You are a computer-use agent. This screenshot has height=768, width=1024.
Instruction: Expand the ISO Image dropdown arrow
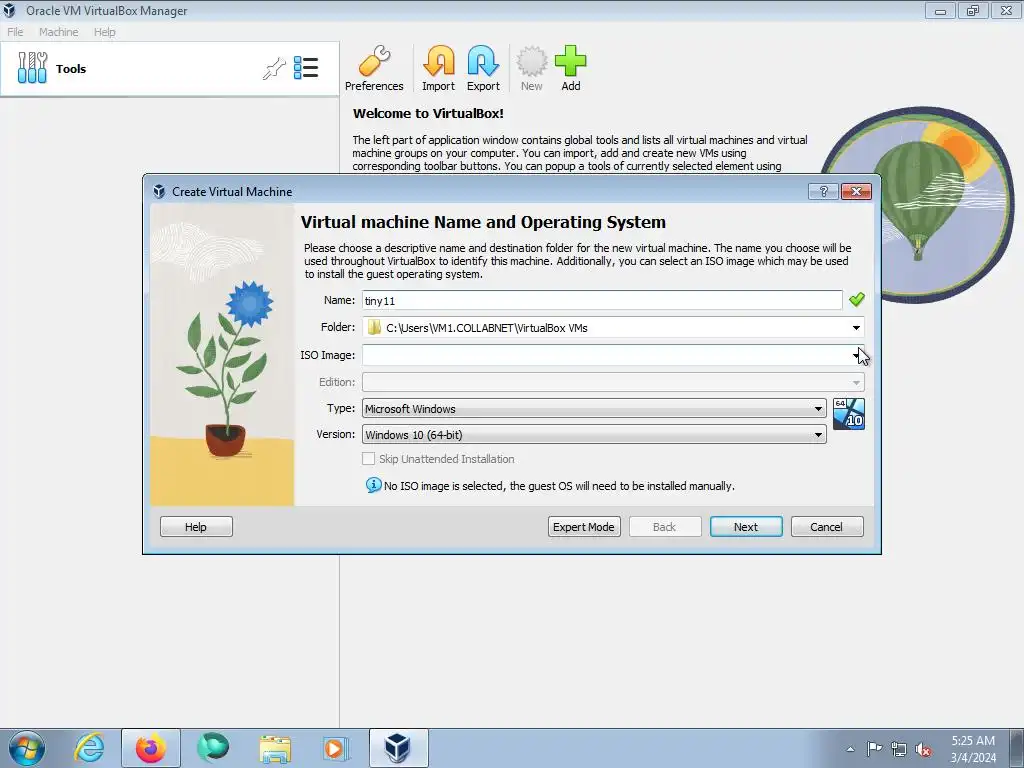856,355
